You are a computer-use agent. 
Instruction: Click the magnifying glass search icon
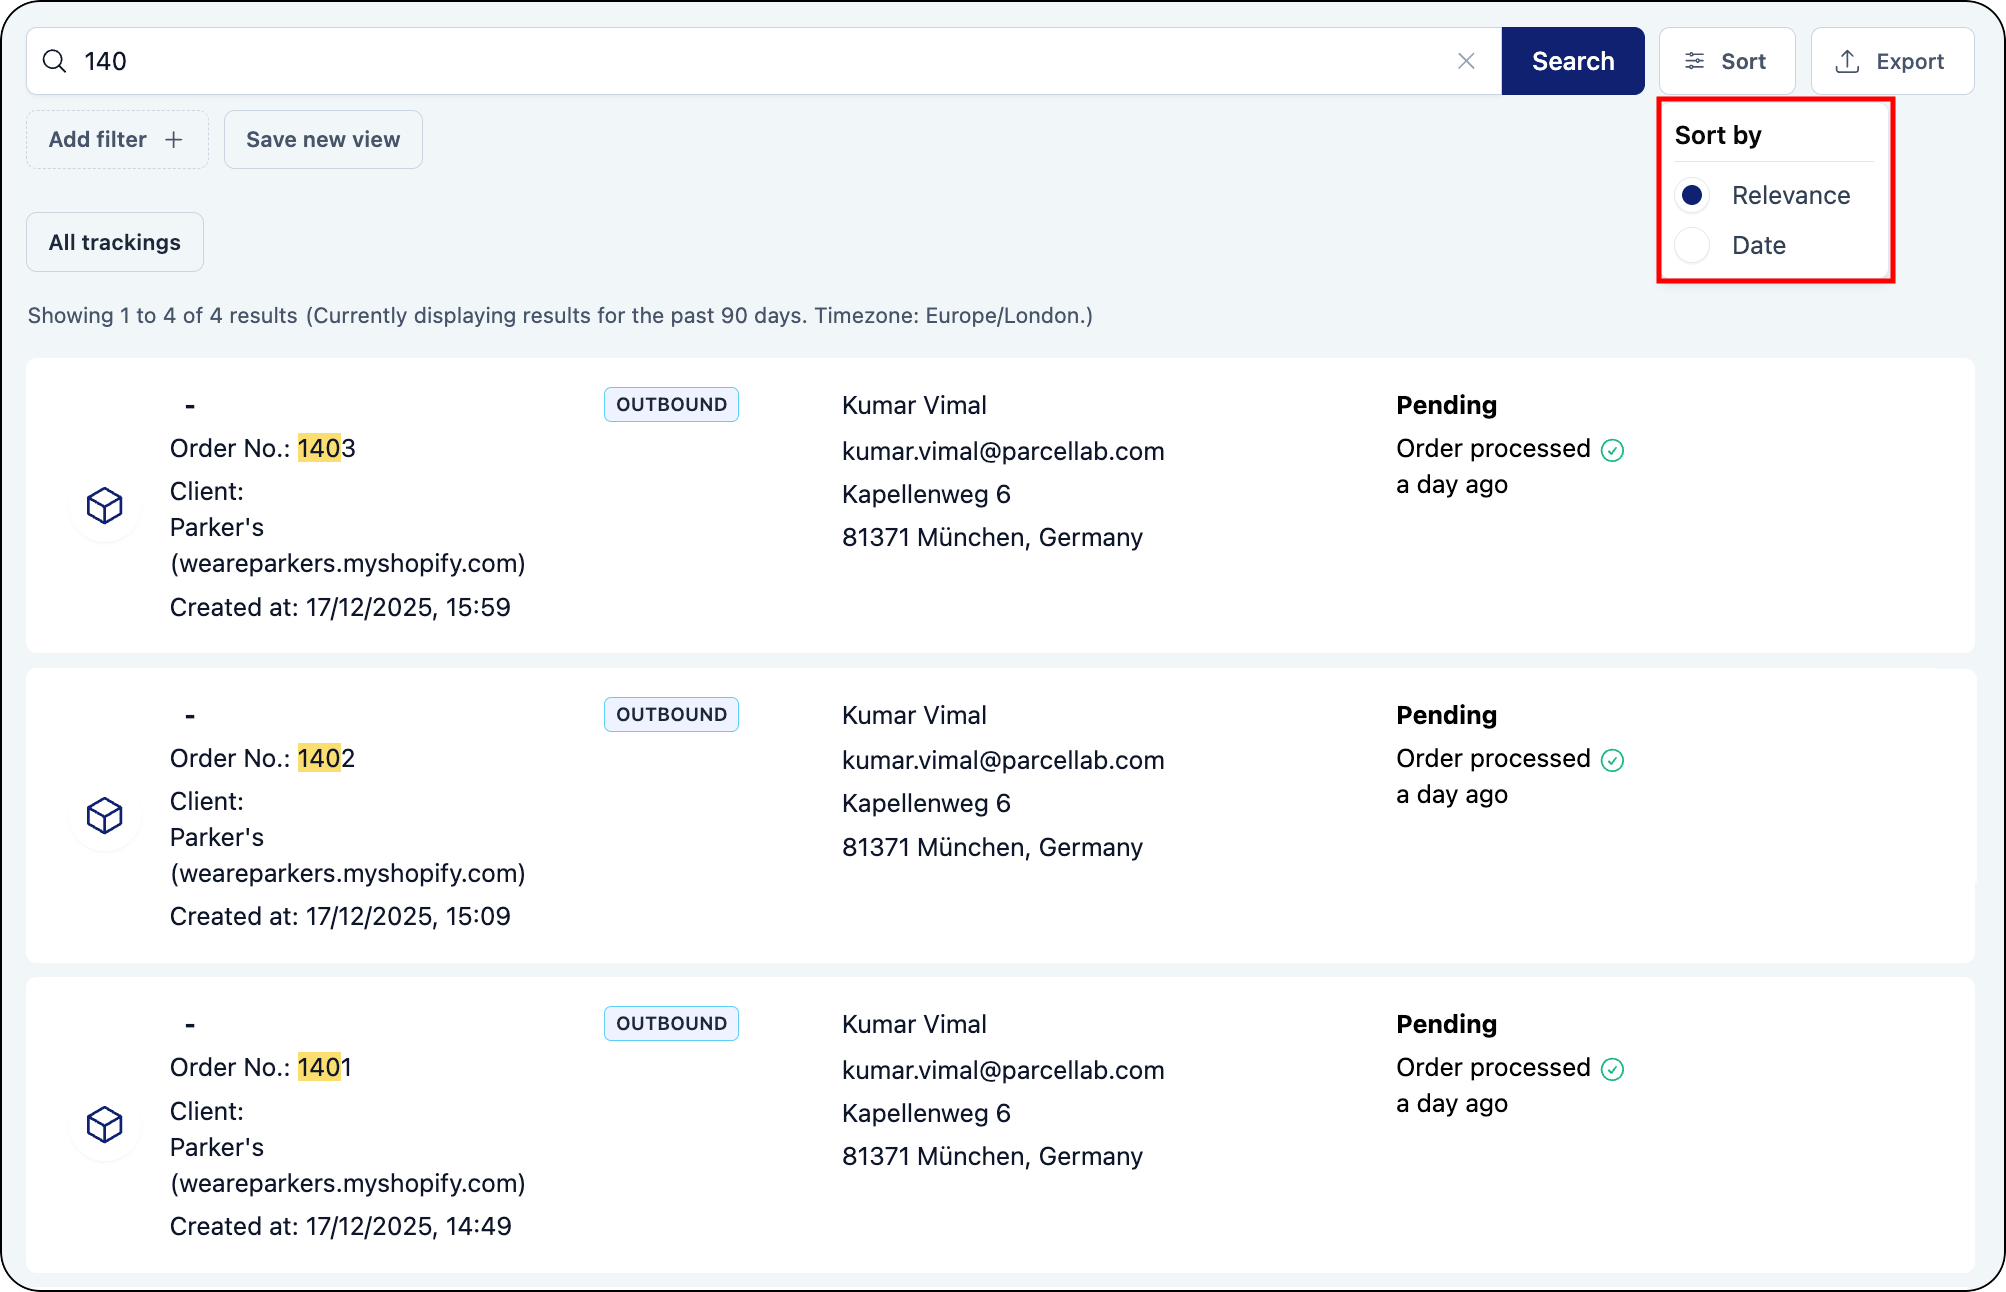[x=55, y=61]
